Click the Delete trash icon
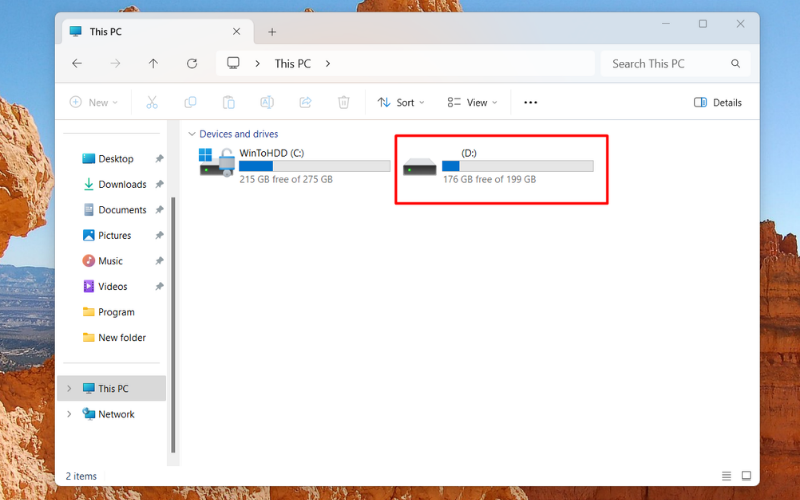 point(343,102)
